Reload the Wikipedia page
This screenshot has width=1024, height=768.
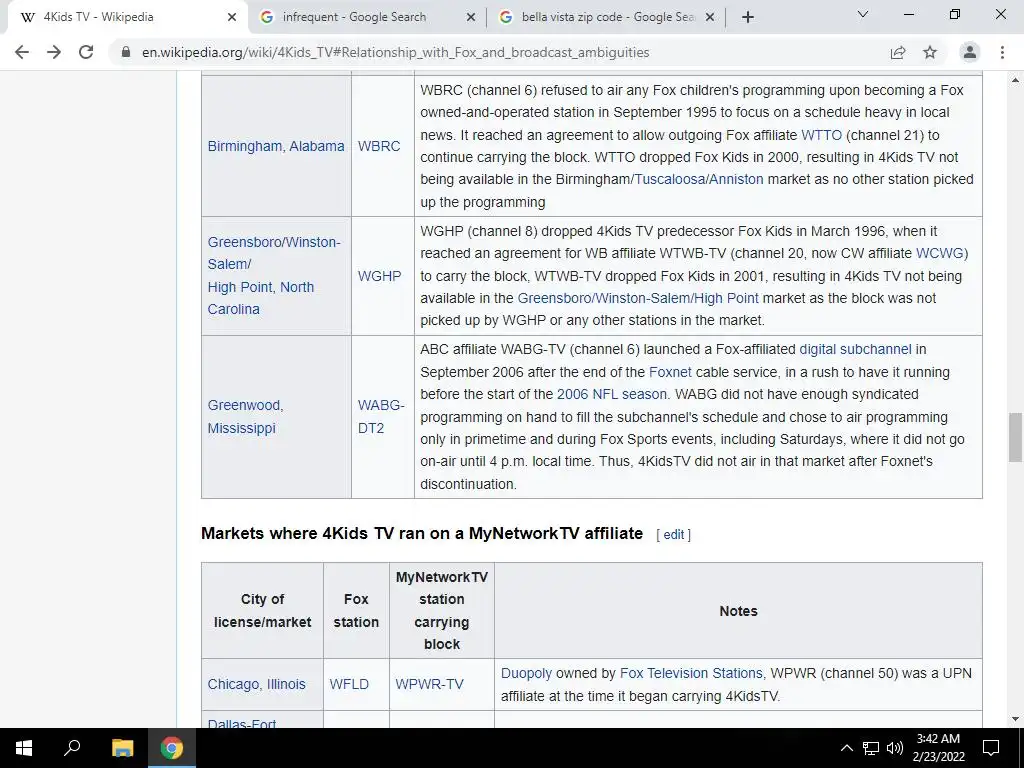tap(86, 52)
